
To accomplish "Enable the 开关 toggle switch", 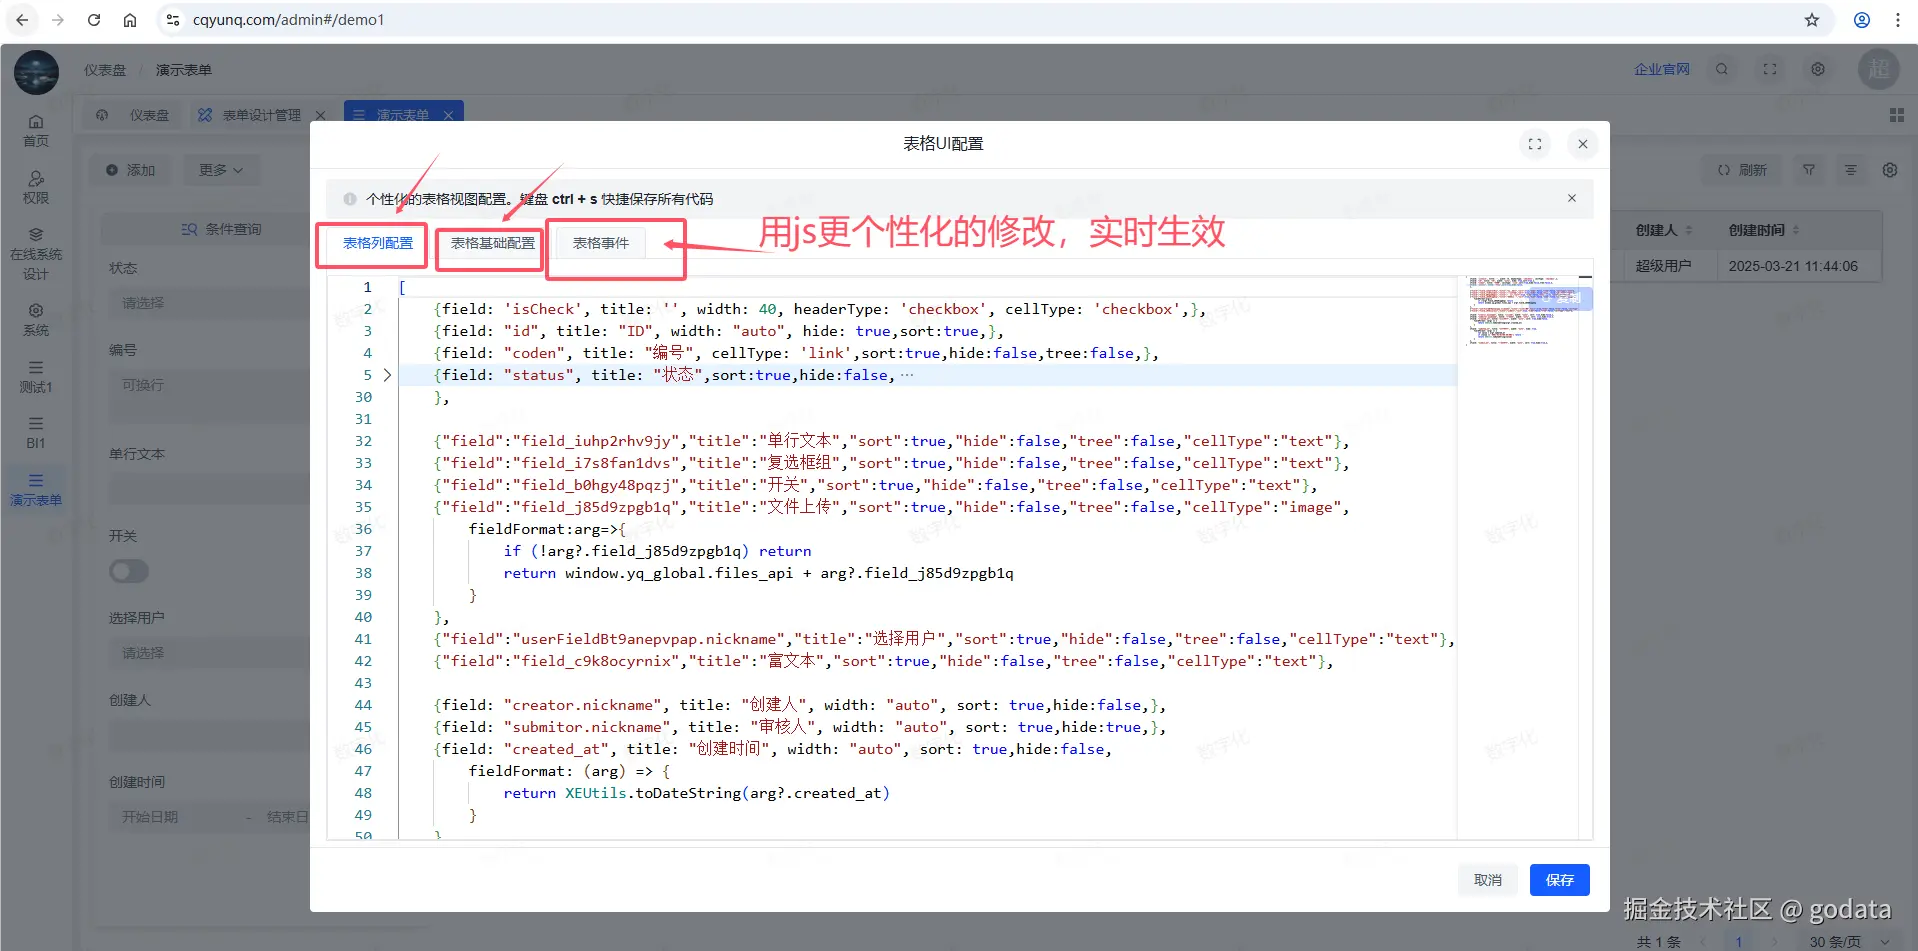I will point(128,571).
